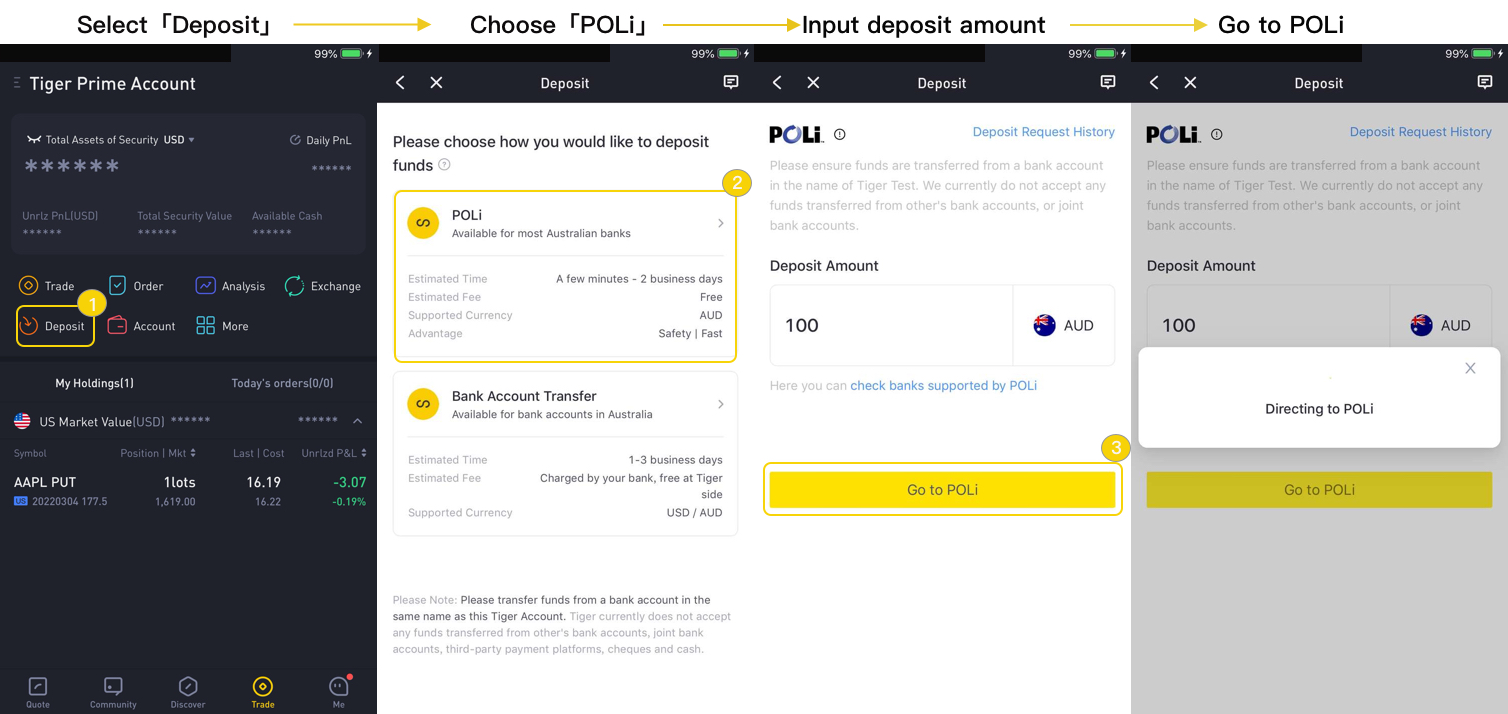Open the Bank Account Transfer option
This screenshot has height=714, width=1508.
tap(565, 454)
